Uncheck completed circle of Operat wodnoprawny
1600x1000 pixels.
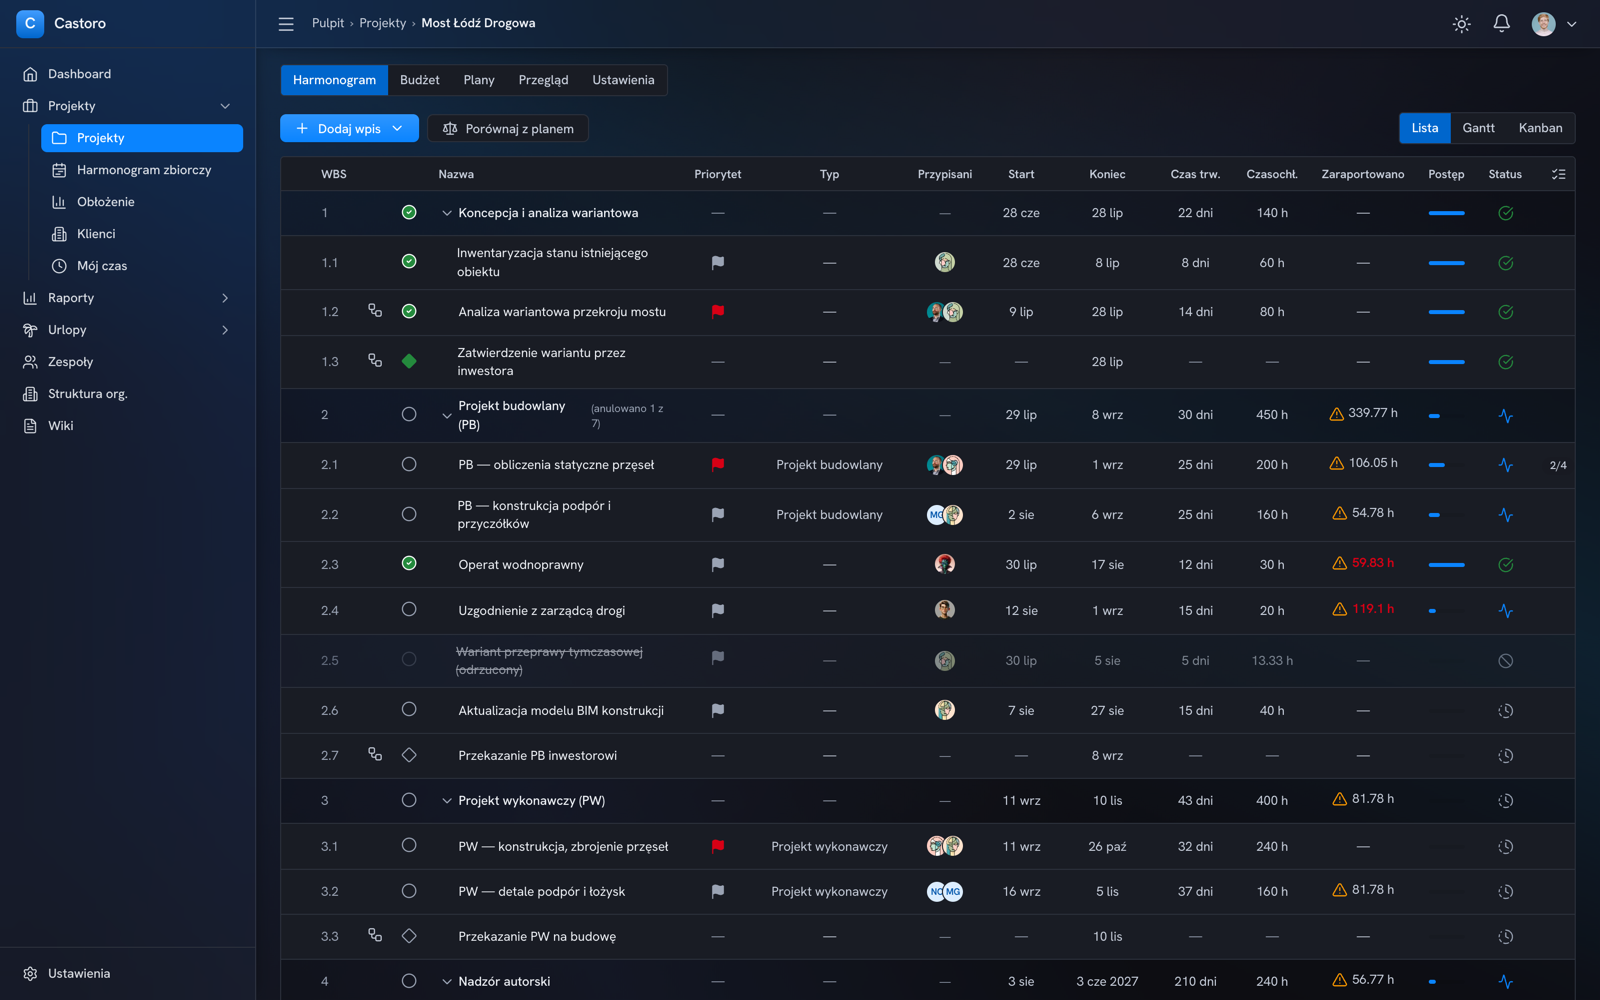pos(409,563)
